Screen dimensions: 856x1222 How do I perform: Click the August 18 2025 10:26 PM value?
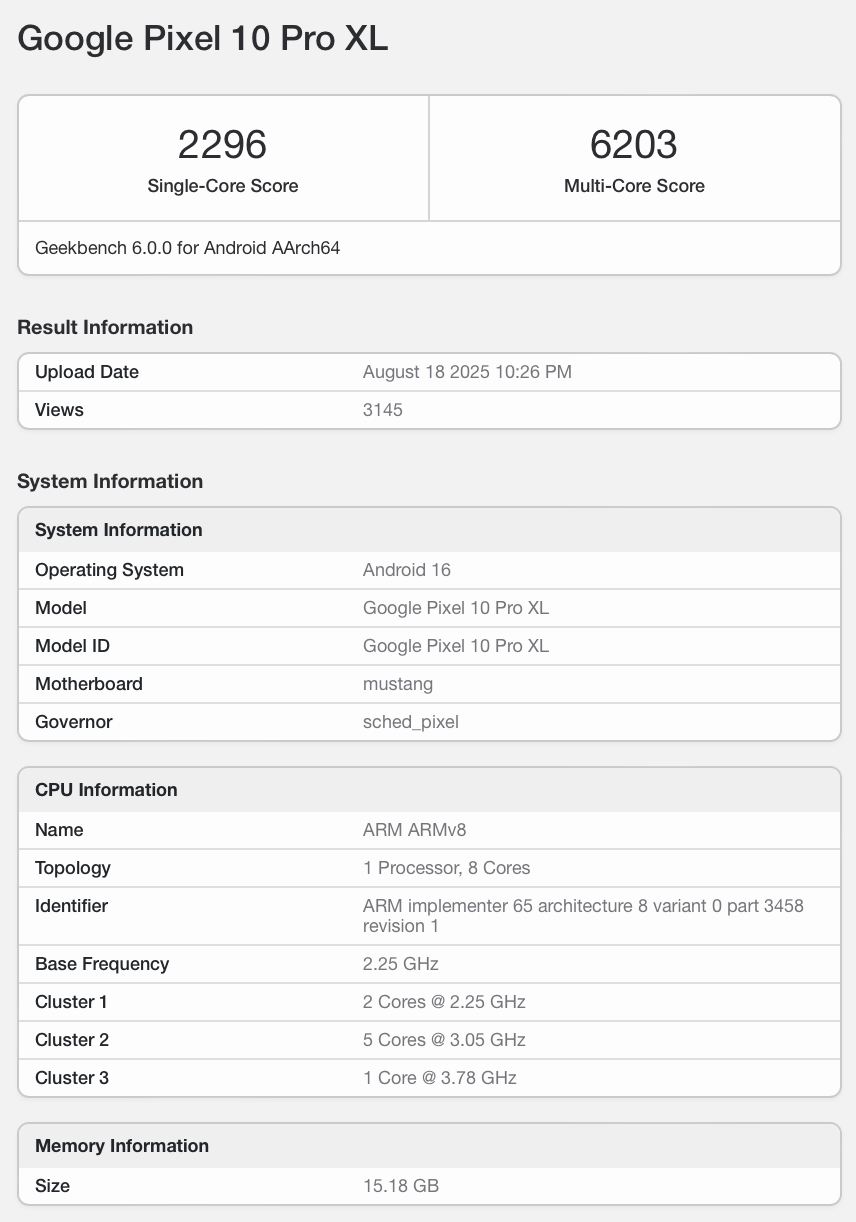pyautogui.click(x=467, y=372)
